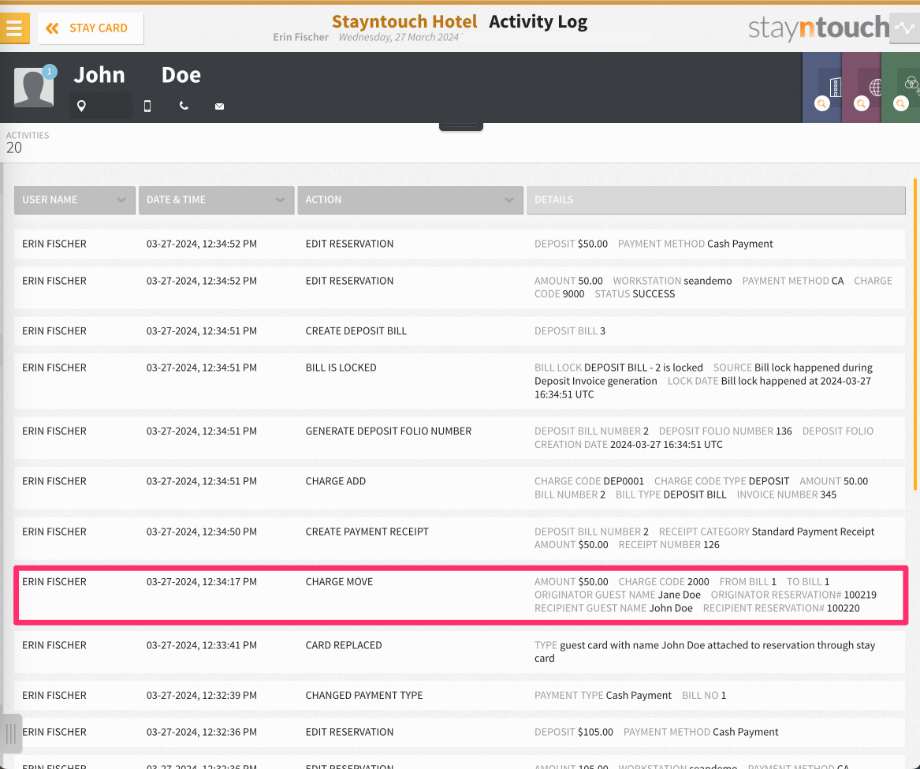
Task: Click the location pin icon under guest name
Action: coord(82,106)
